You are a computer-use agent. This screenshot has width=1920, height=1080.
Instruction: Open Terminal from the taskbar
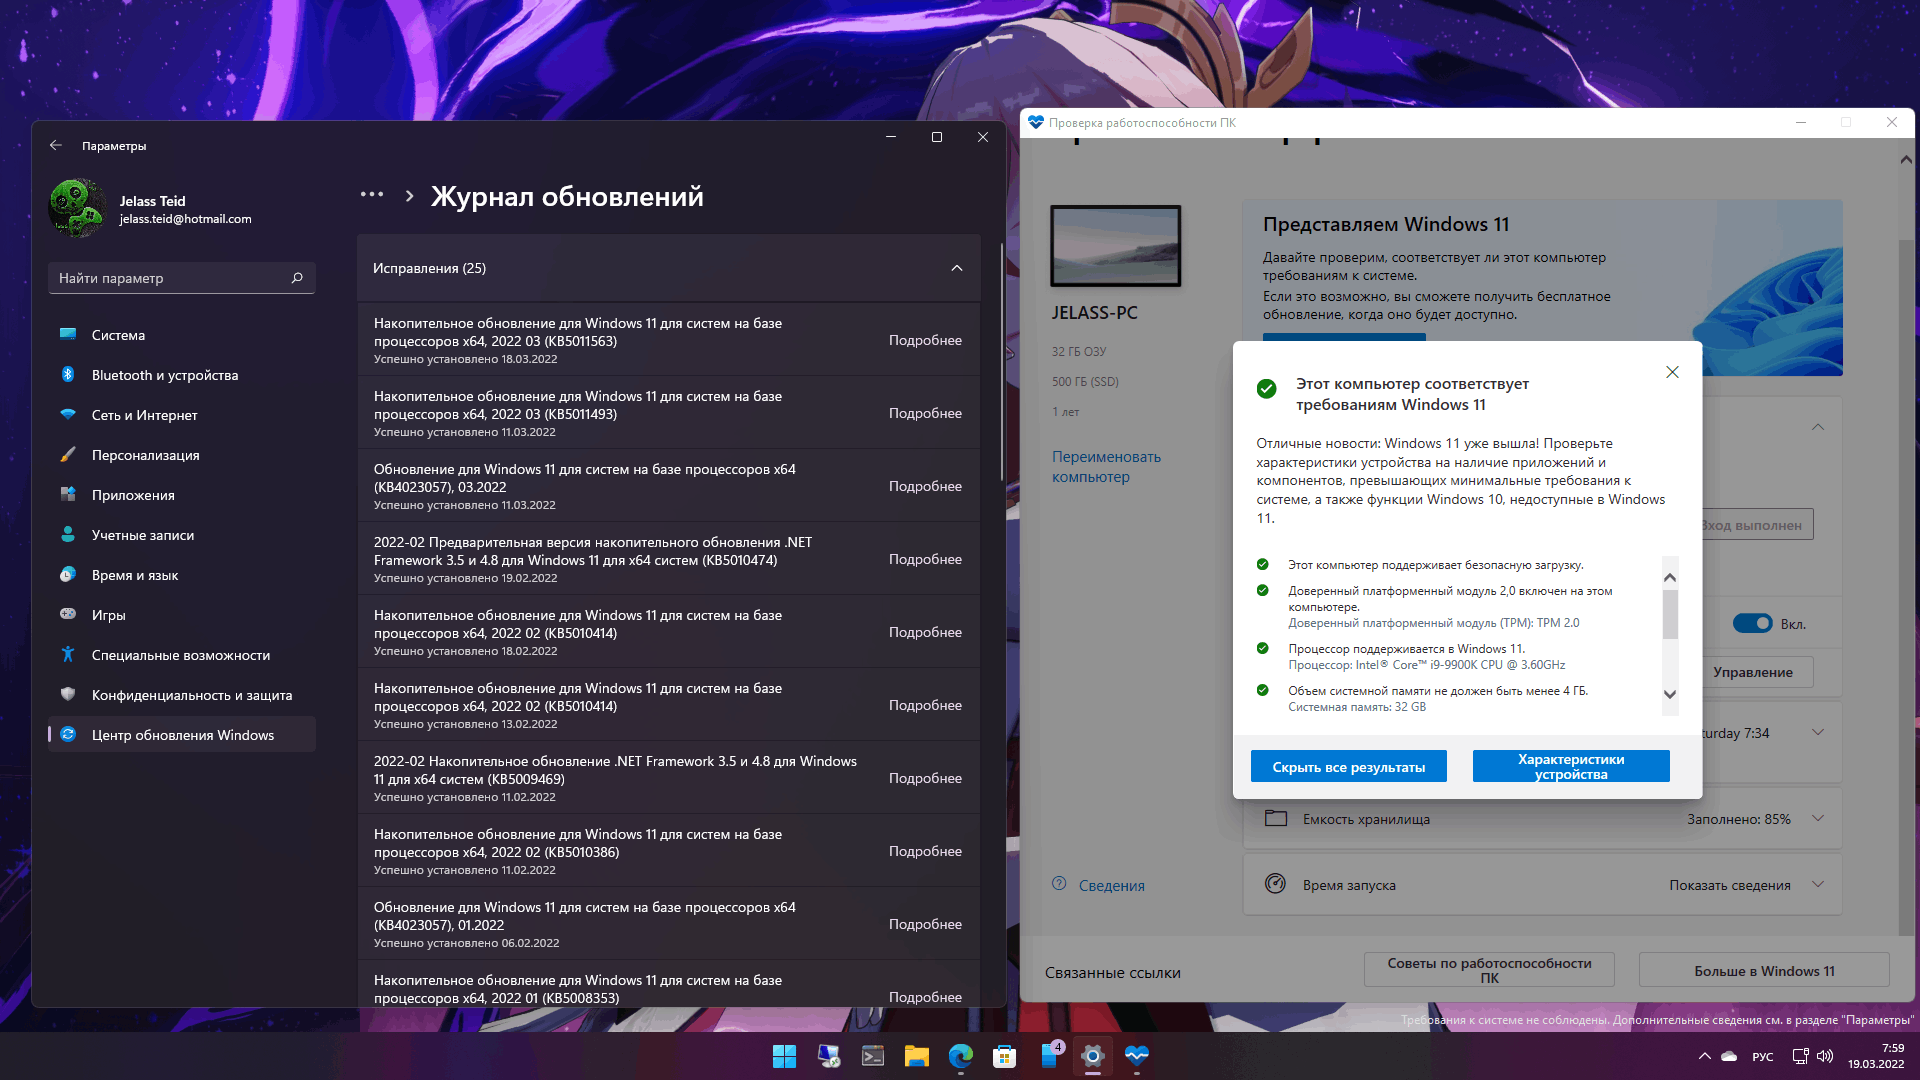[x=872, y=1056]
